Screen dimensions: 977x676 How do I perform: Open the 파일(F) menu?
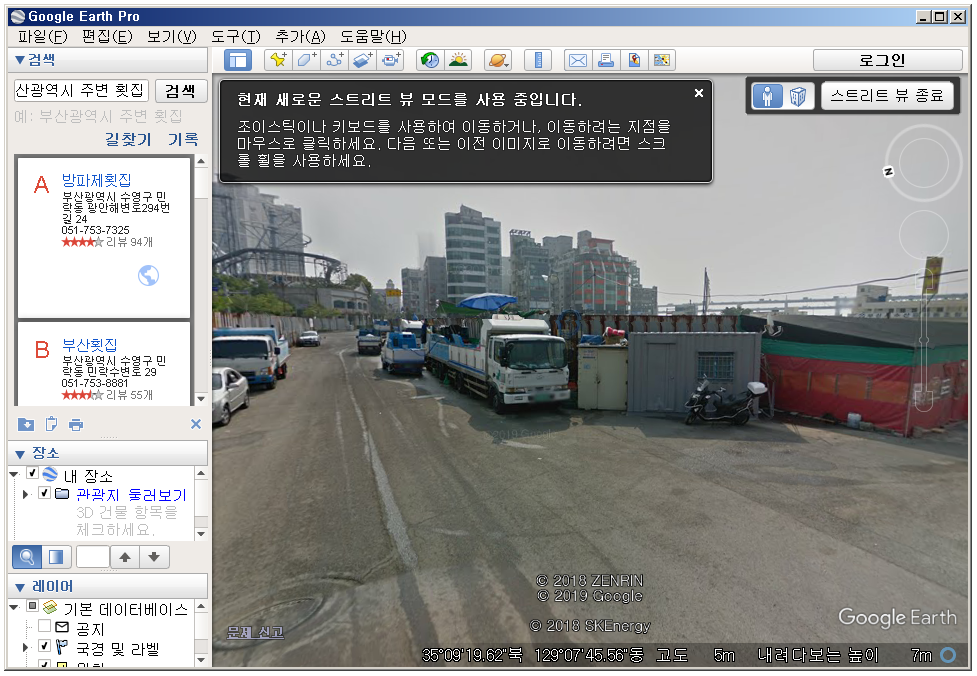pyautogui.click(x=42, y=37)
